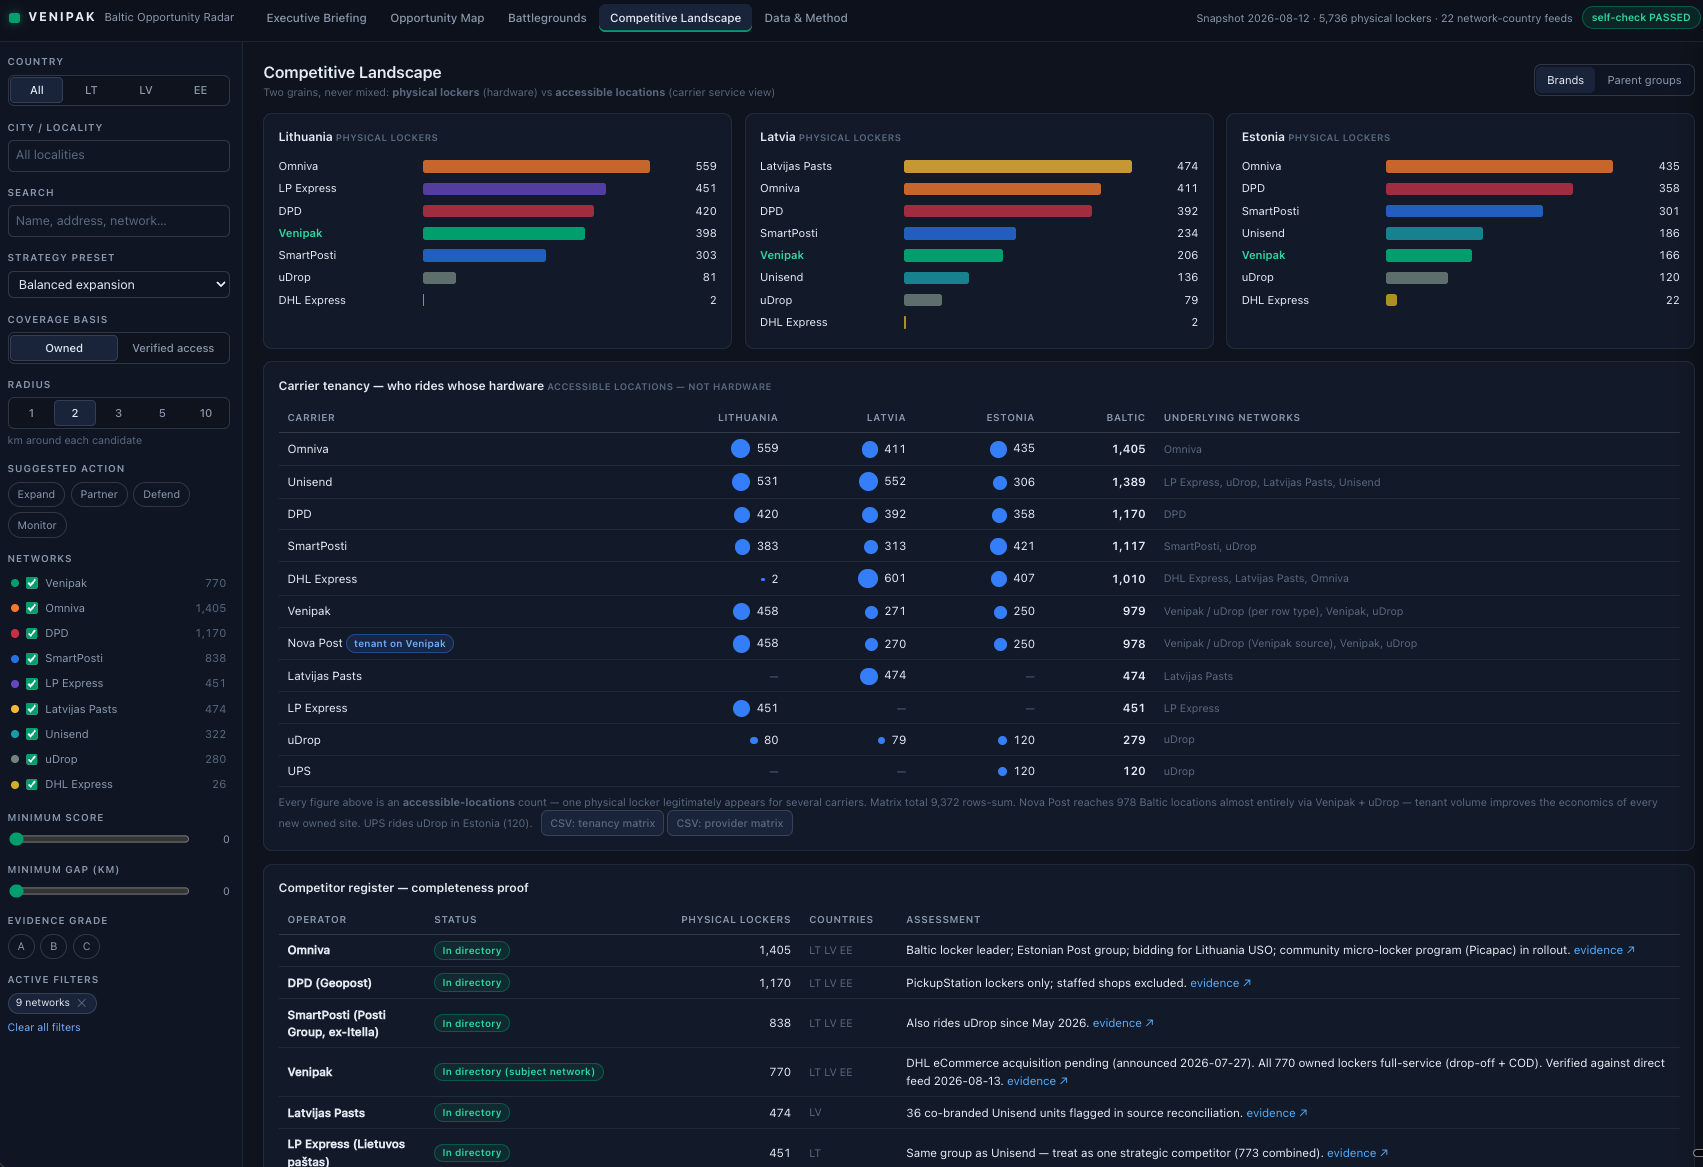Open the Executive Briefing tab
The height and width of the screenshot is (1167, 1703).
coord(316,18)
